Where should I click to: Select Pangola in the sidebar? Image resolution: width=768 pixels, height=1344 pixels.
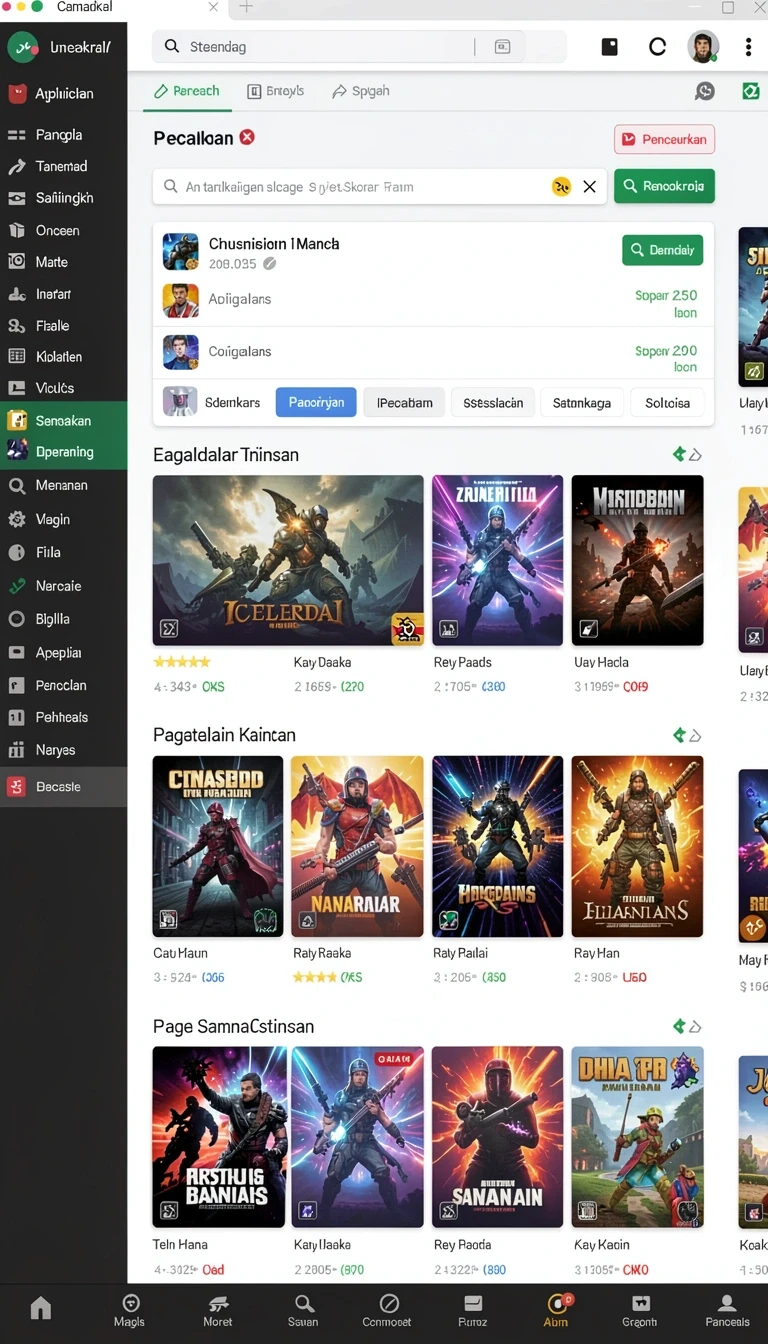[63, 134]
